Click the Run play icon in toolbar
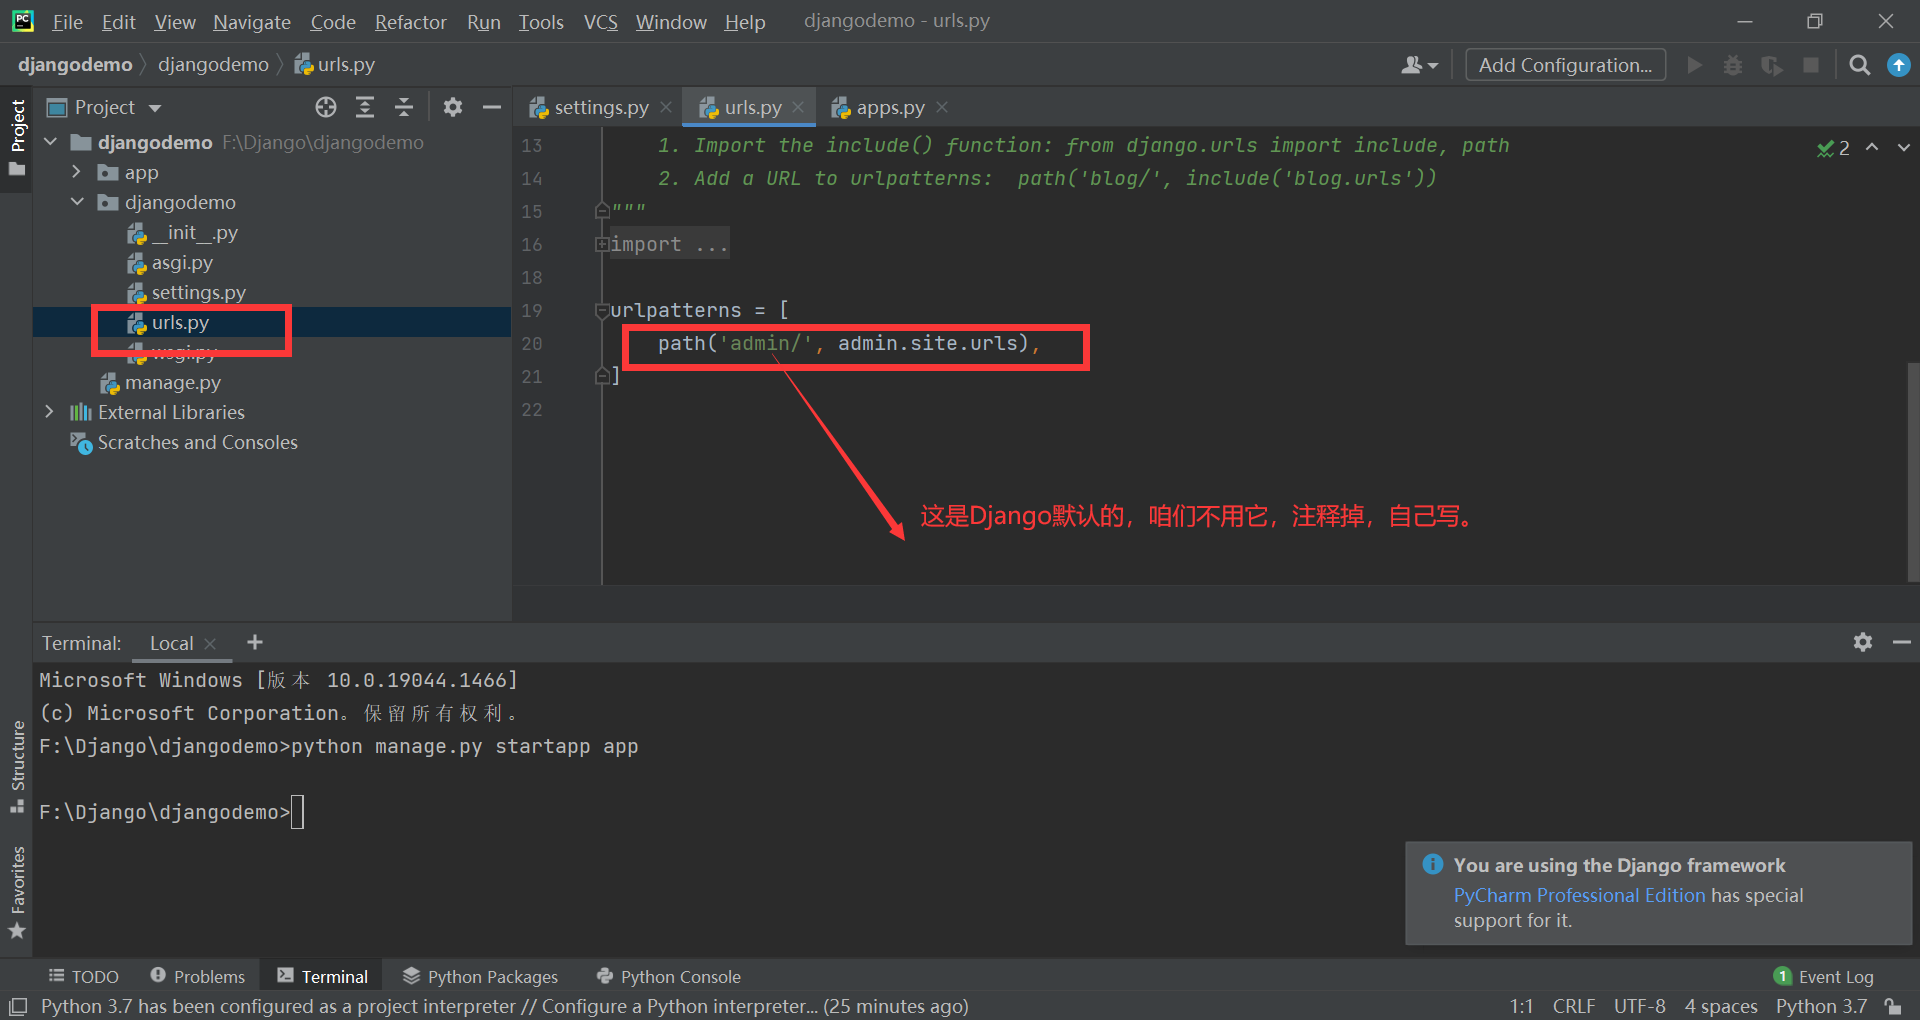This screenshot has height=1020, width=1920. pyautogui.click(x=1694, y=65)
